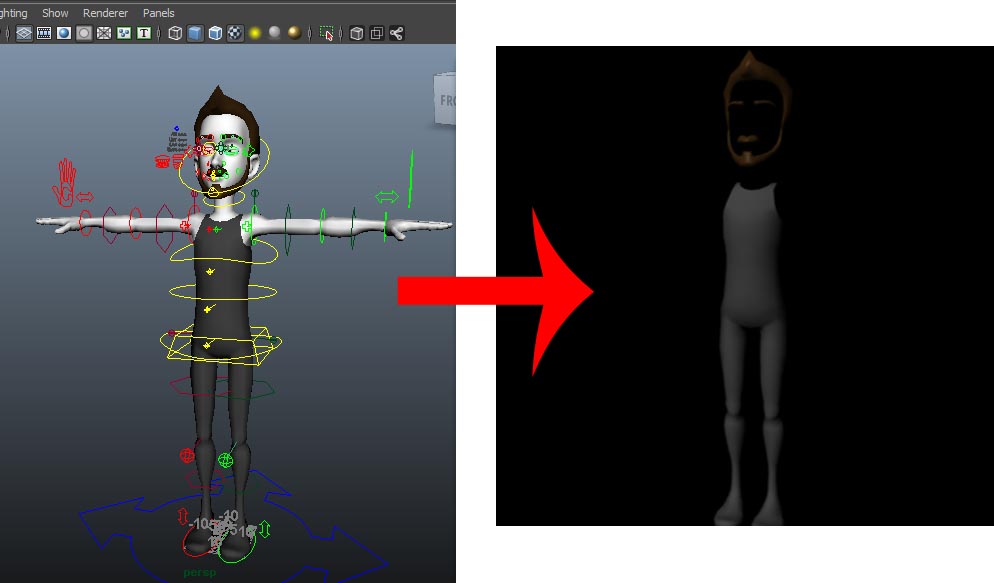994x583 pixels.
Task: Toggle the Safe Title 'T' icon
Action: [x=144, y=33]
